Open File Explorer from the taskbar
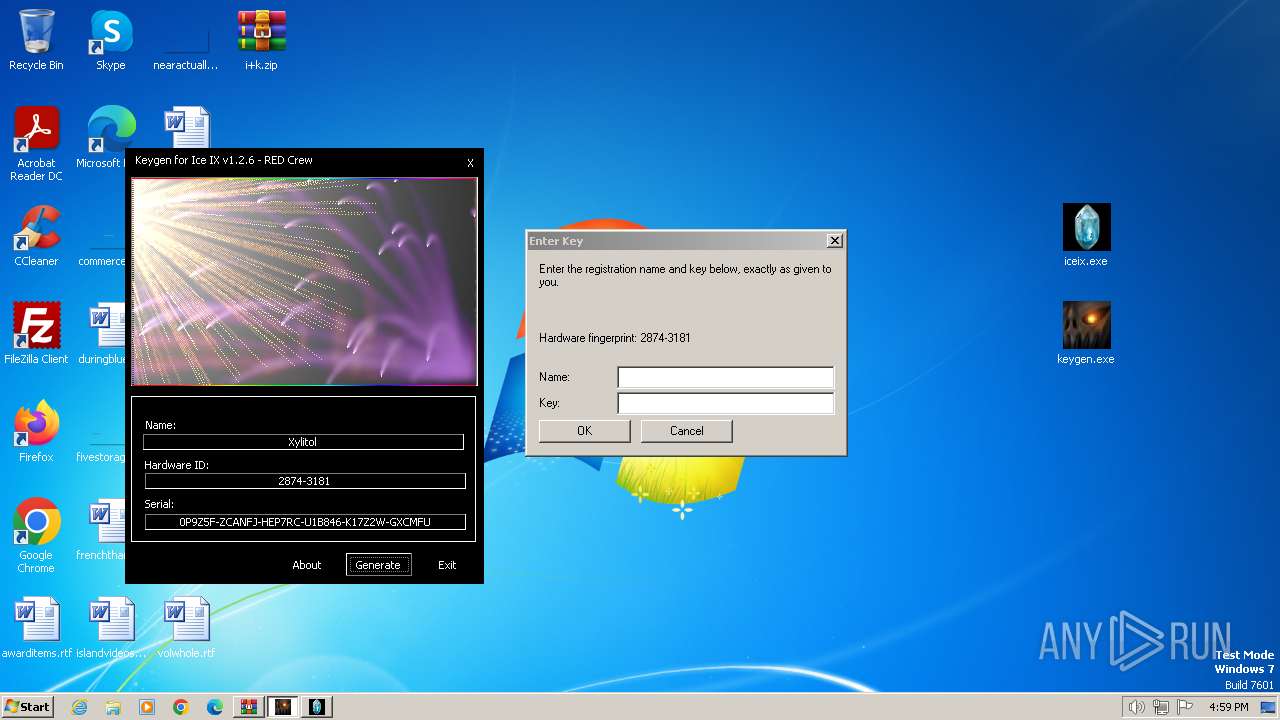This screenshot has width=1280, height=720. pos(113,707)
